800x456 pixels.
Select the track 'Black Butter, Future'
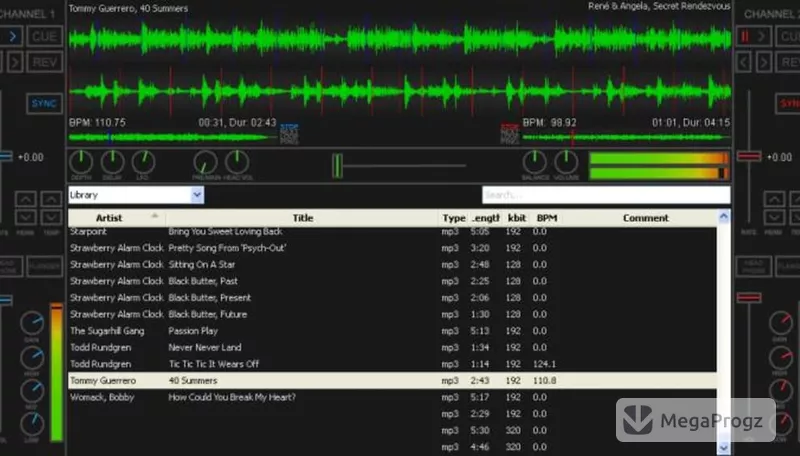click(x=392, y=314)
